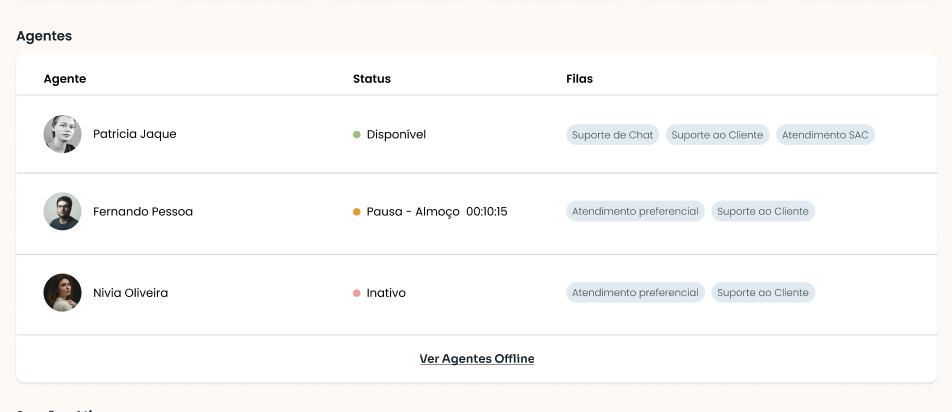This screenshot has height=412, width=952.
Task: Click the red Inativo status dot
Action: click(x=357, y=293)
